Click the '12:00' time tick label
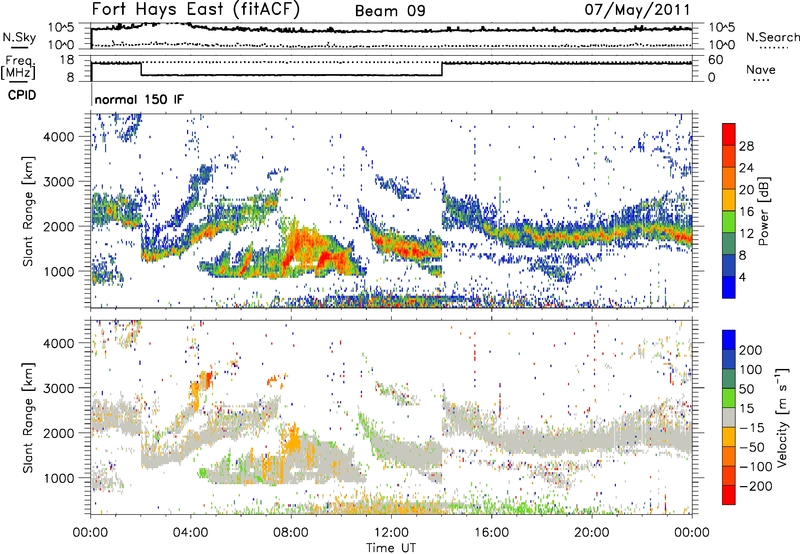Image resolution: width=800 pixels, height=554 pixels. click(x=391, y=533)
